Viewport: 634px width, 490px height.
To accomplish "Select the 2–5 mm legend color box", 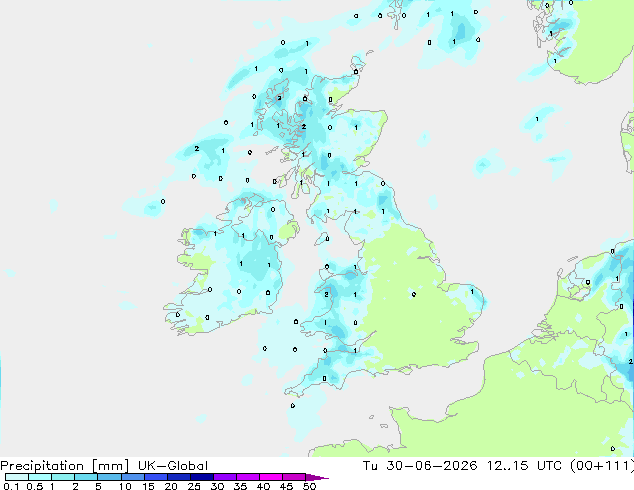I will [x=86, y=477].
